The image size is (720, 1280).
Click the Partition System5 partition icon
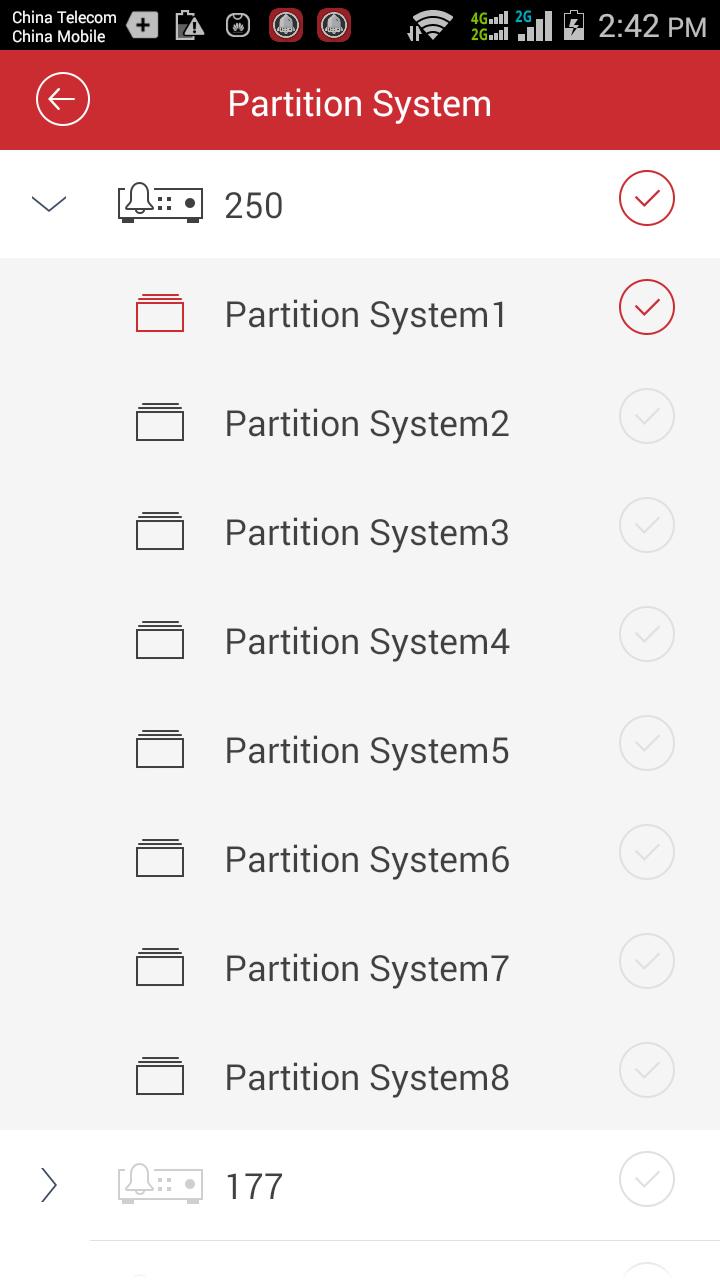coord(160,749)
